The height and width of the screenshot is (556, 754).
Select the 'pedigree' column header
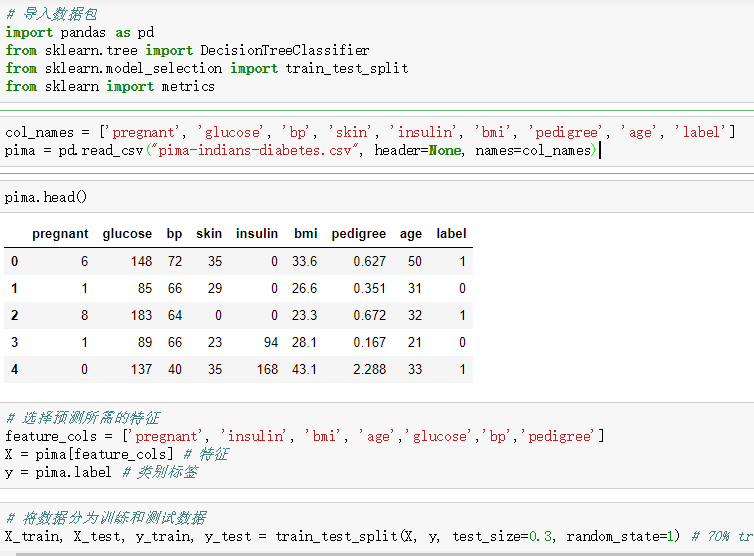point(359,234)
